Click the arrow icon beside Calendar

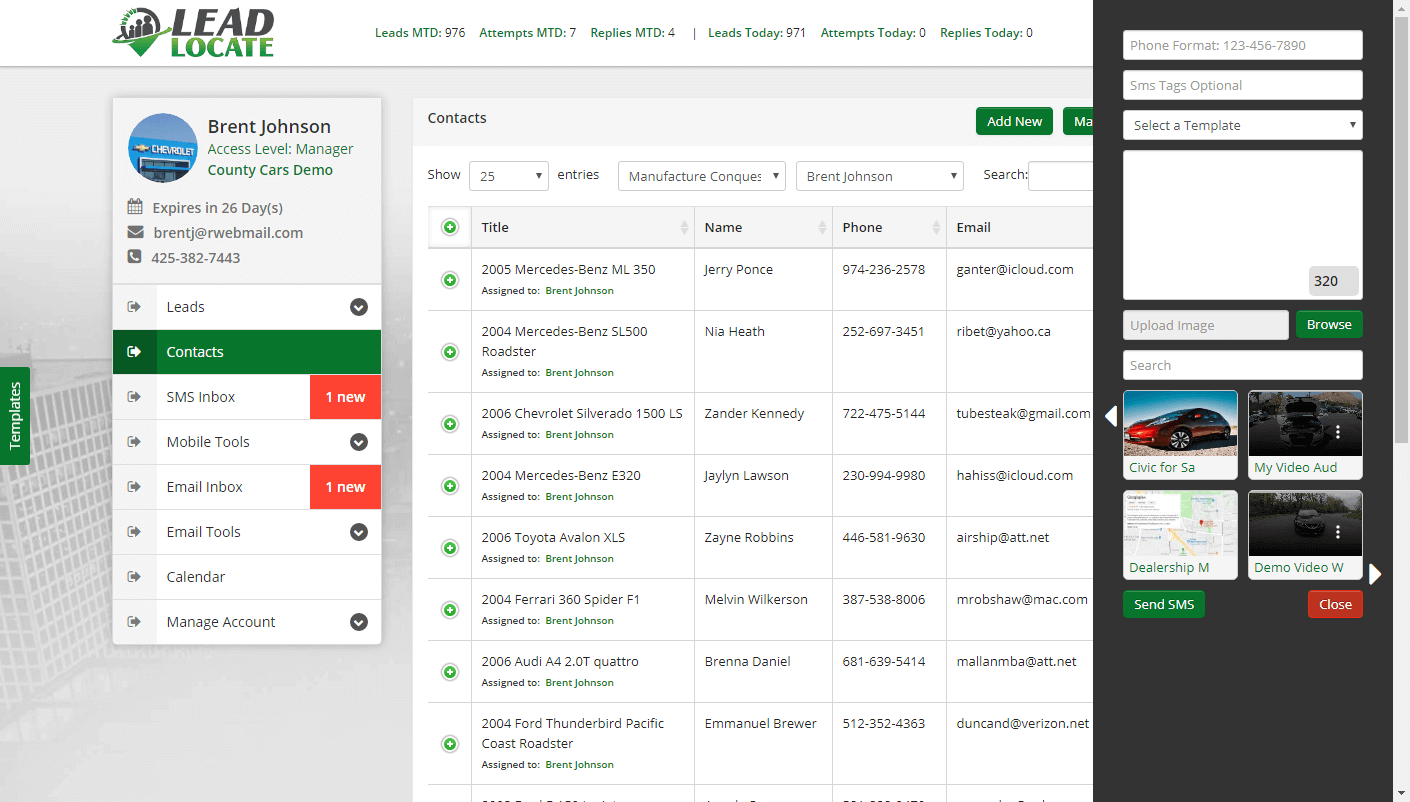pos(134,577)
